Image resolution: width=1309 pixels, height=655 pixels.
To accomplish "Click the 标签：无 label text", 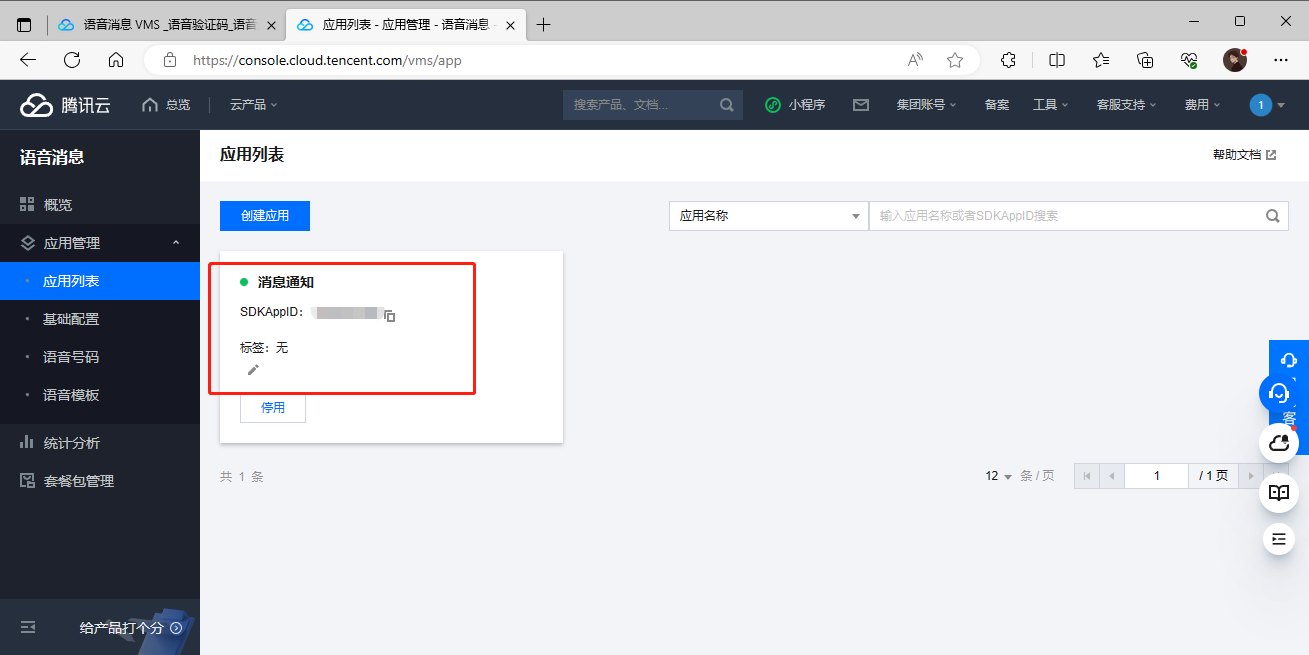I will [x=264, y=348].
